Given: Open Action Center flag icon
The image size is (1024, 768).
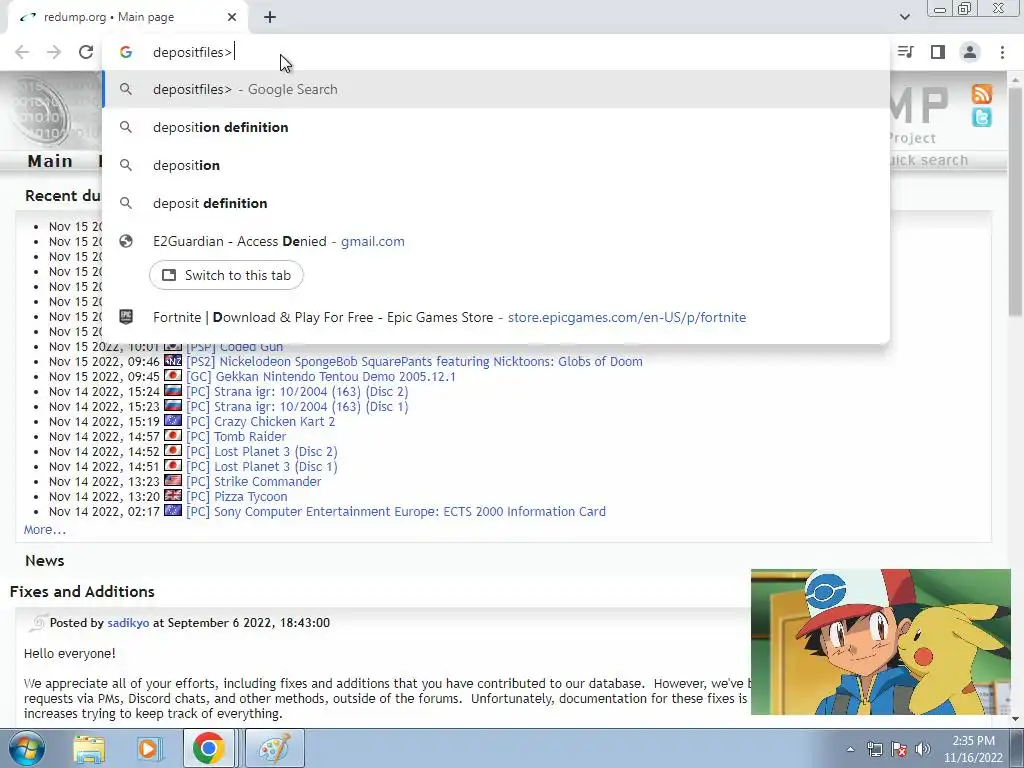Looking at the screenshot, I should point(899,749).
